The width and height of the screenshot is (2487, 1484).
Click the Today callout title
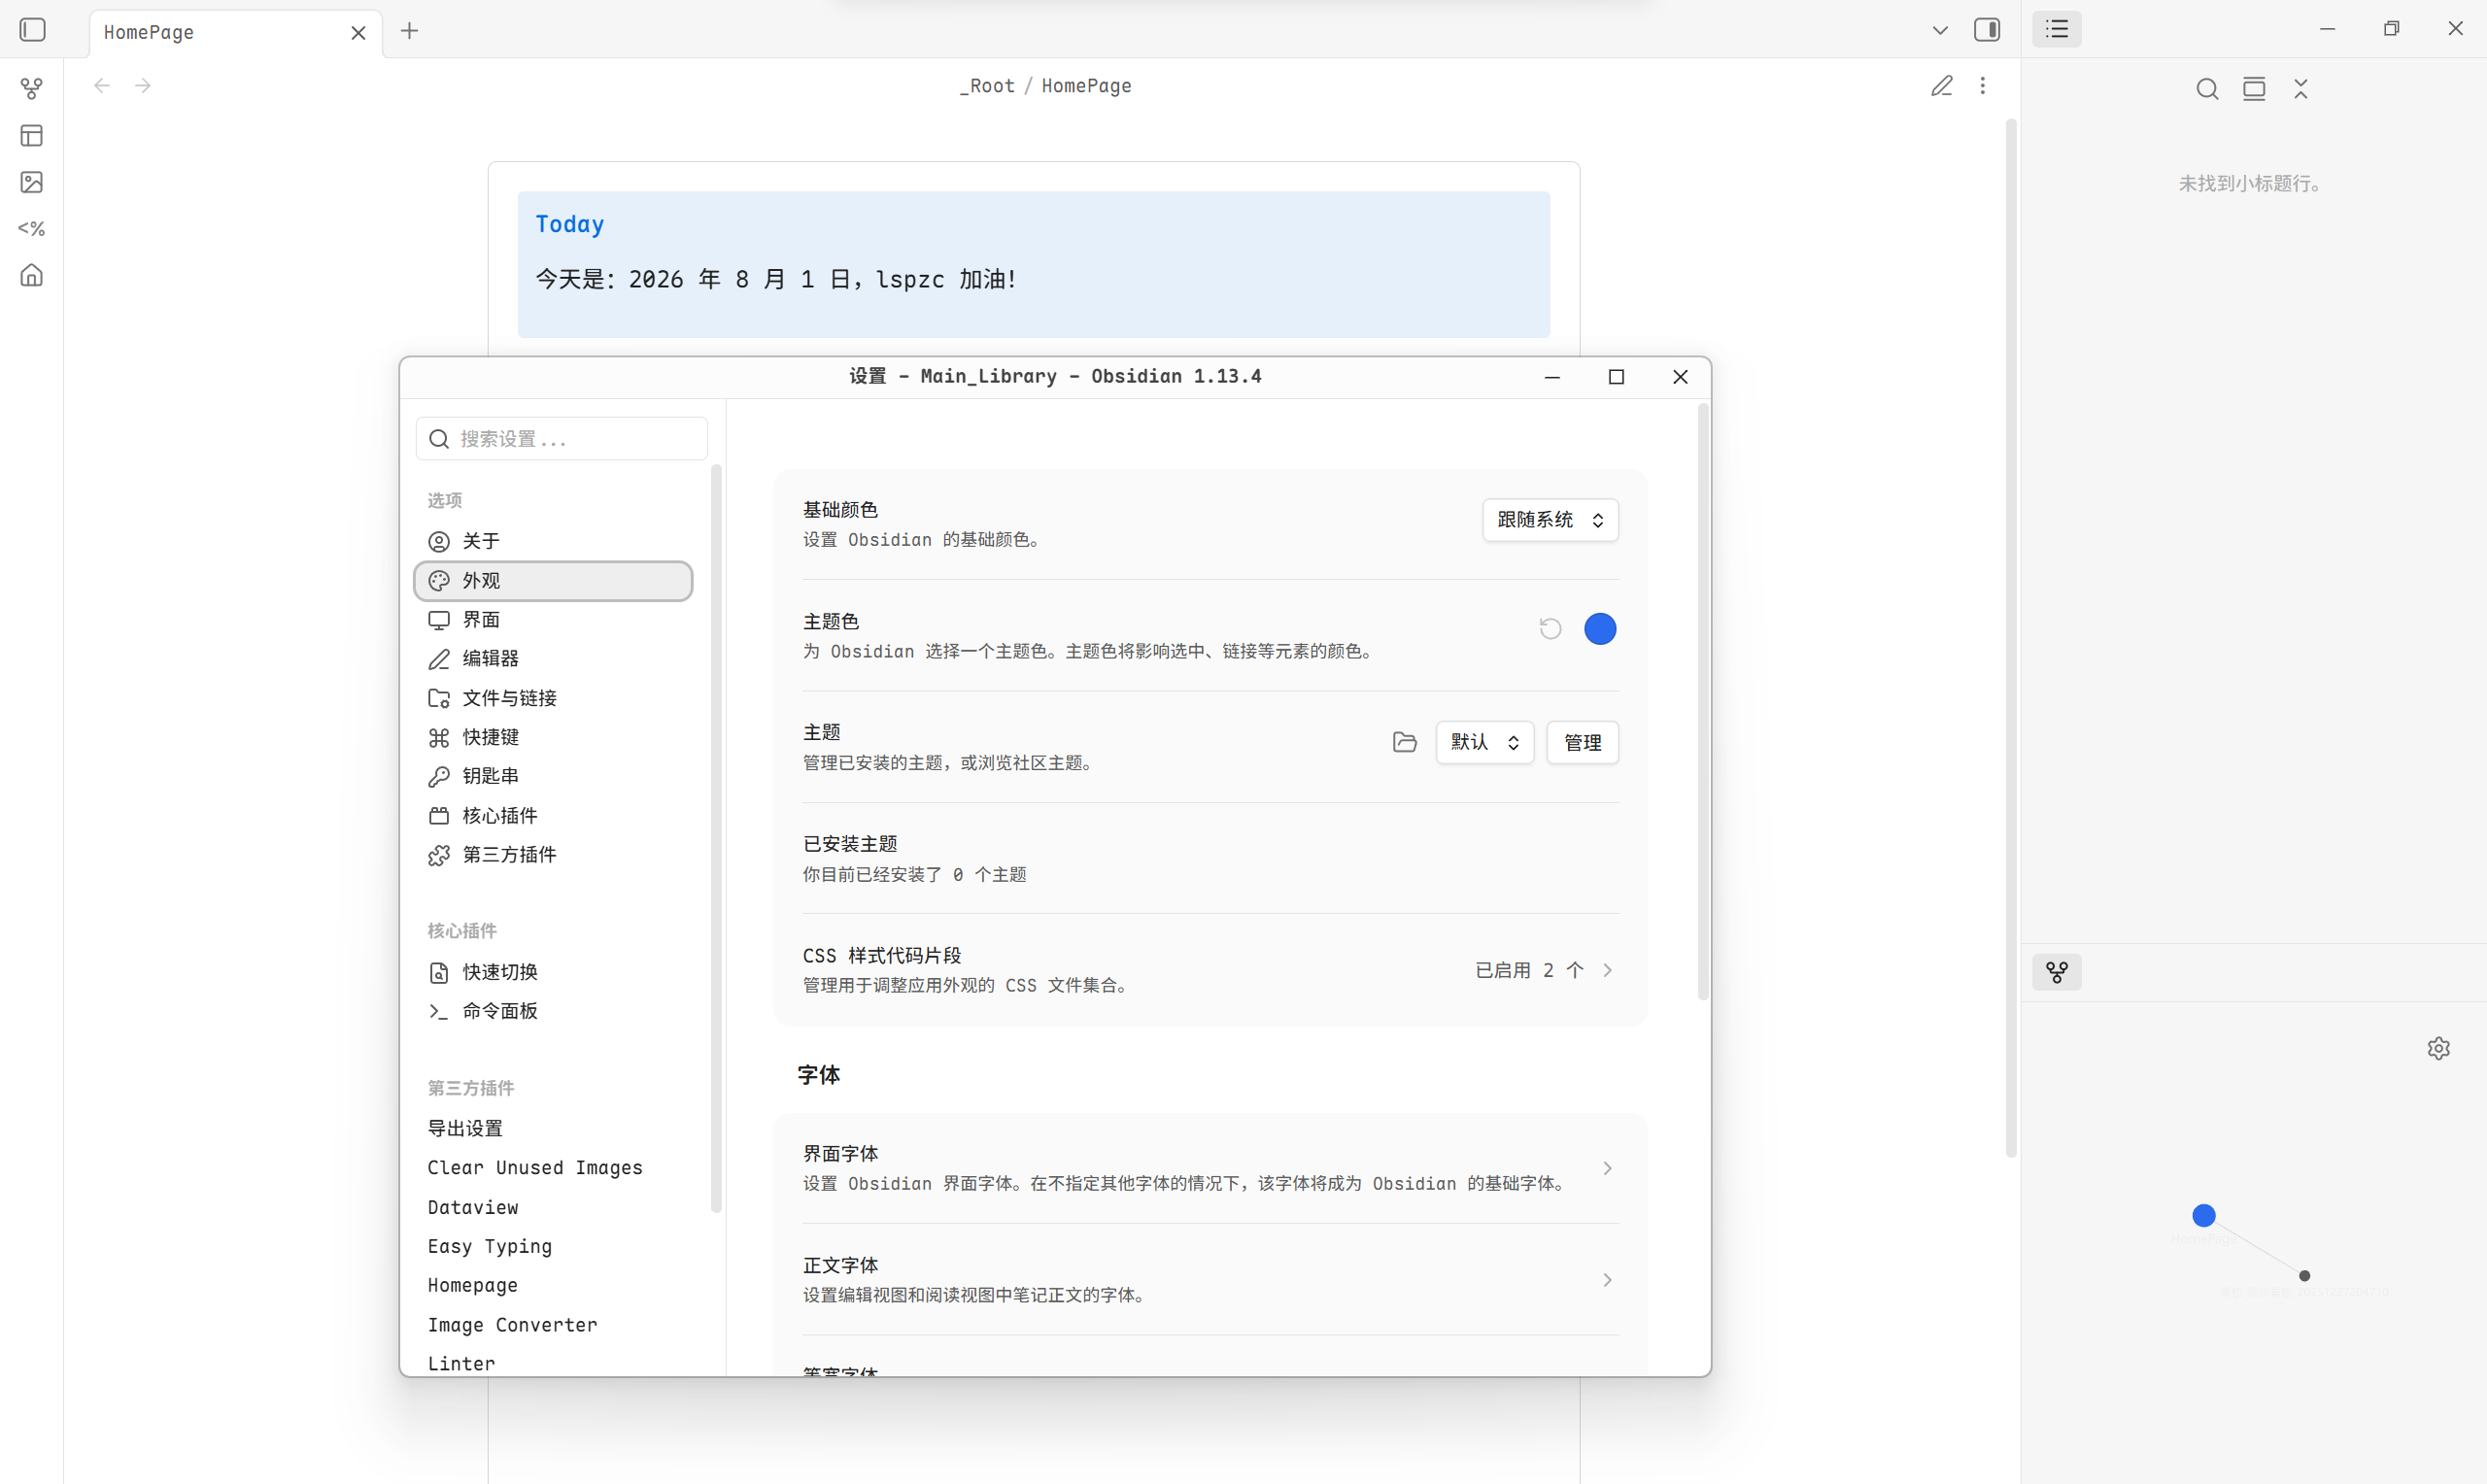tap(569, 224)
